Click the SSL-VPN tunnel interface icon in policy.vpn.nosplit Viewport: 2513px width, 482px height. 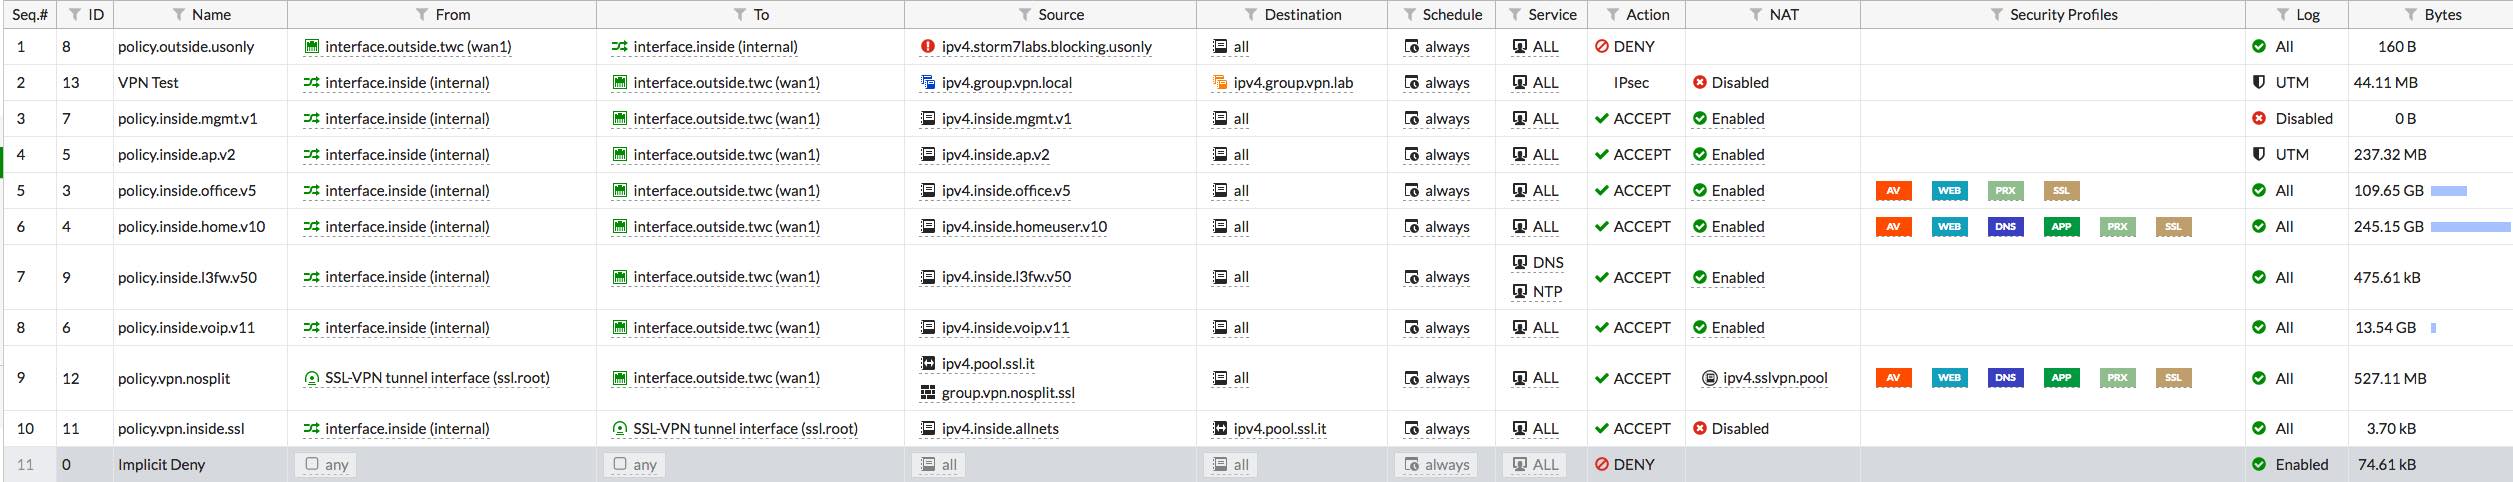[312, 378]
